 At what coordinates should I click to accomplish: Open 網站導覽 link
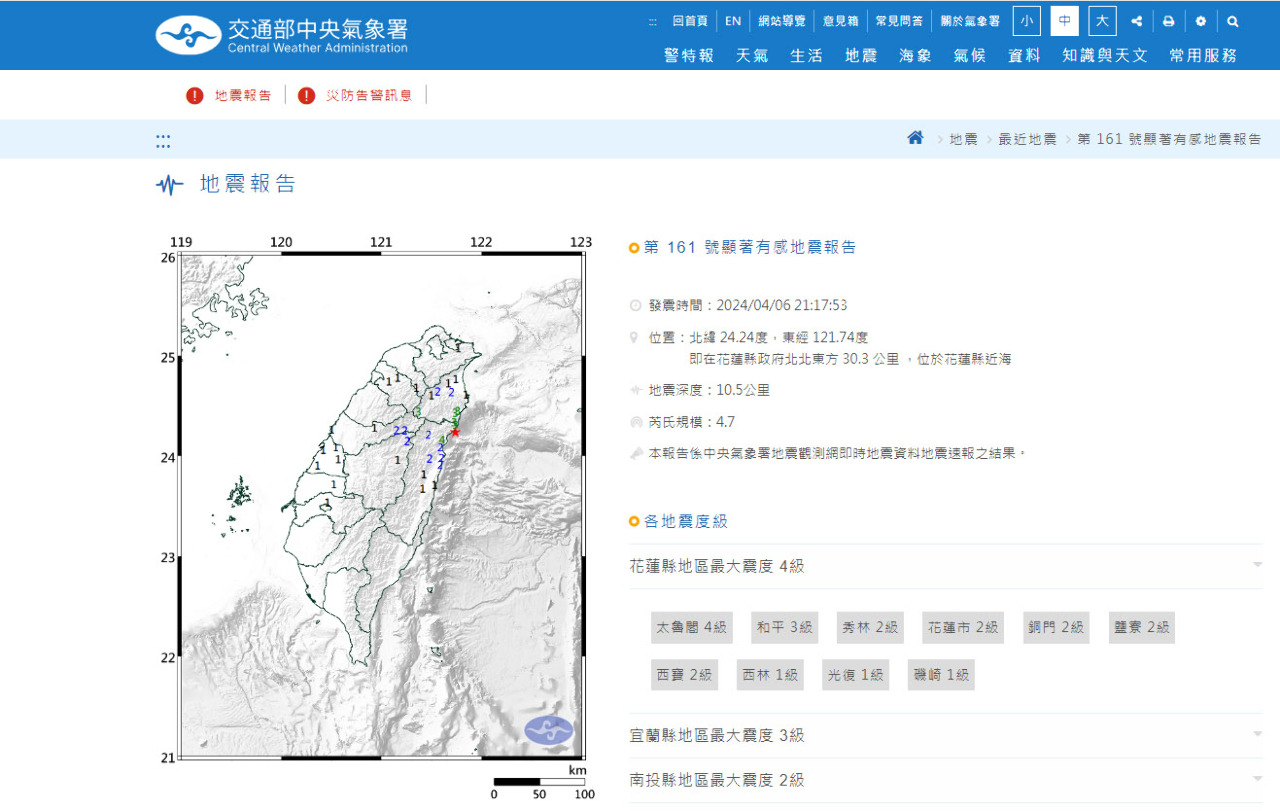[x=782, y=21]
